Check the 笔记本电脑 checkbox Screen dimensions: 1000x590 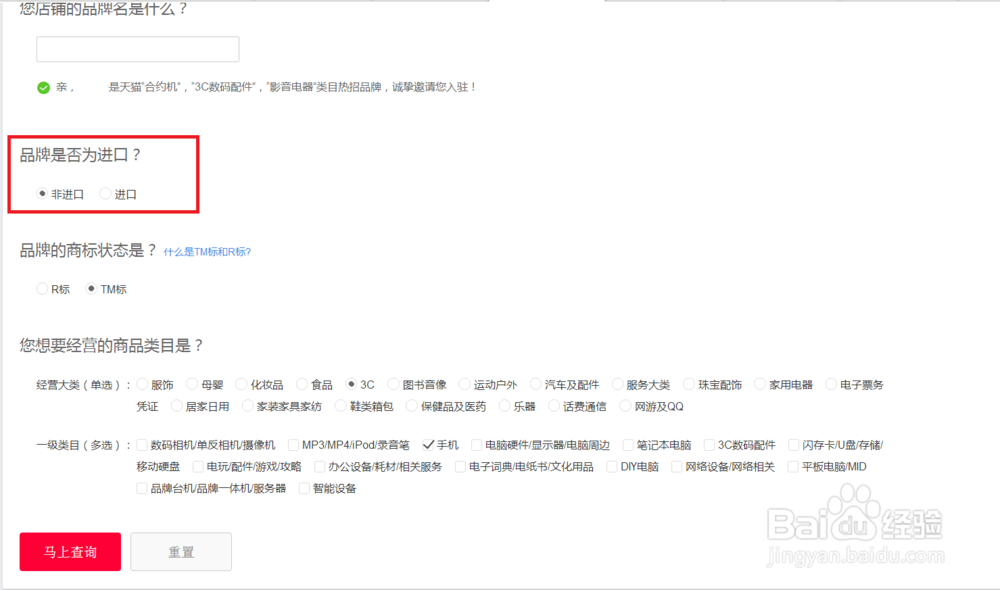coord(628,445)
